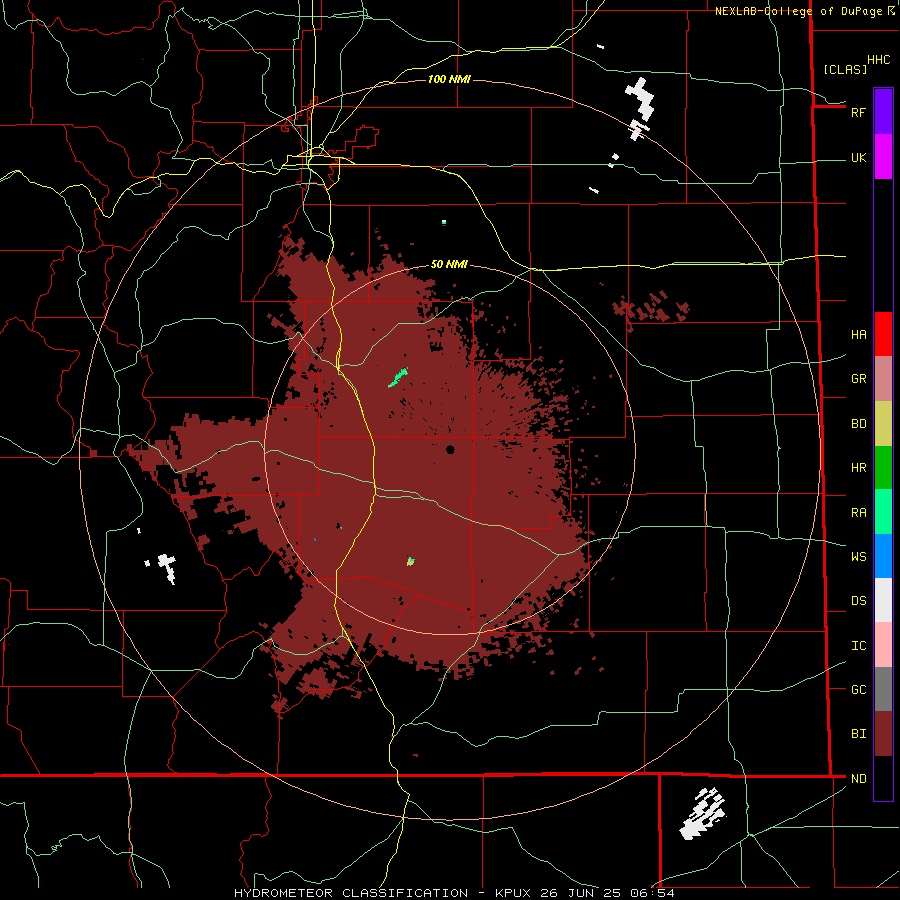Click the BD legend label
Image resolution: width=900 pixels, height=900 pixels.
[x=858, y=424]
